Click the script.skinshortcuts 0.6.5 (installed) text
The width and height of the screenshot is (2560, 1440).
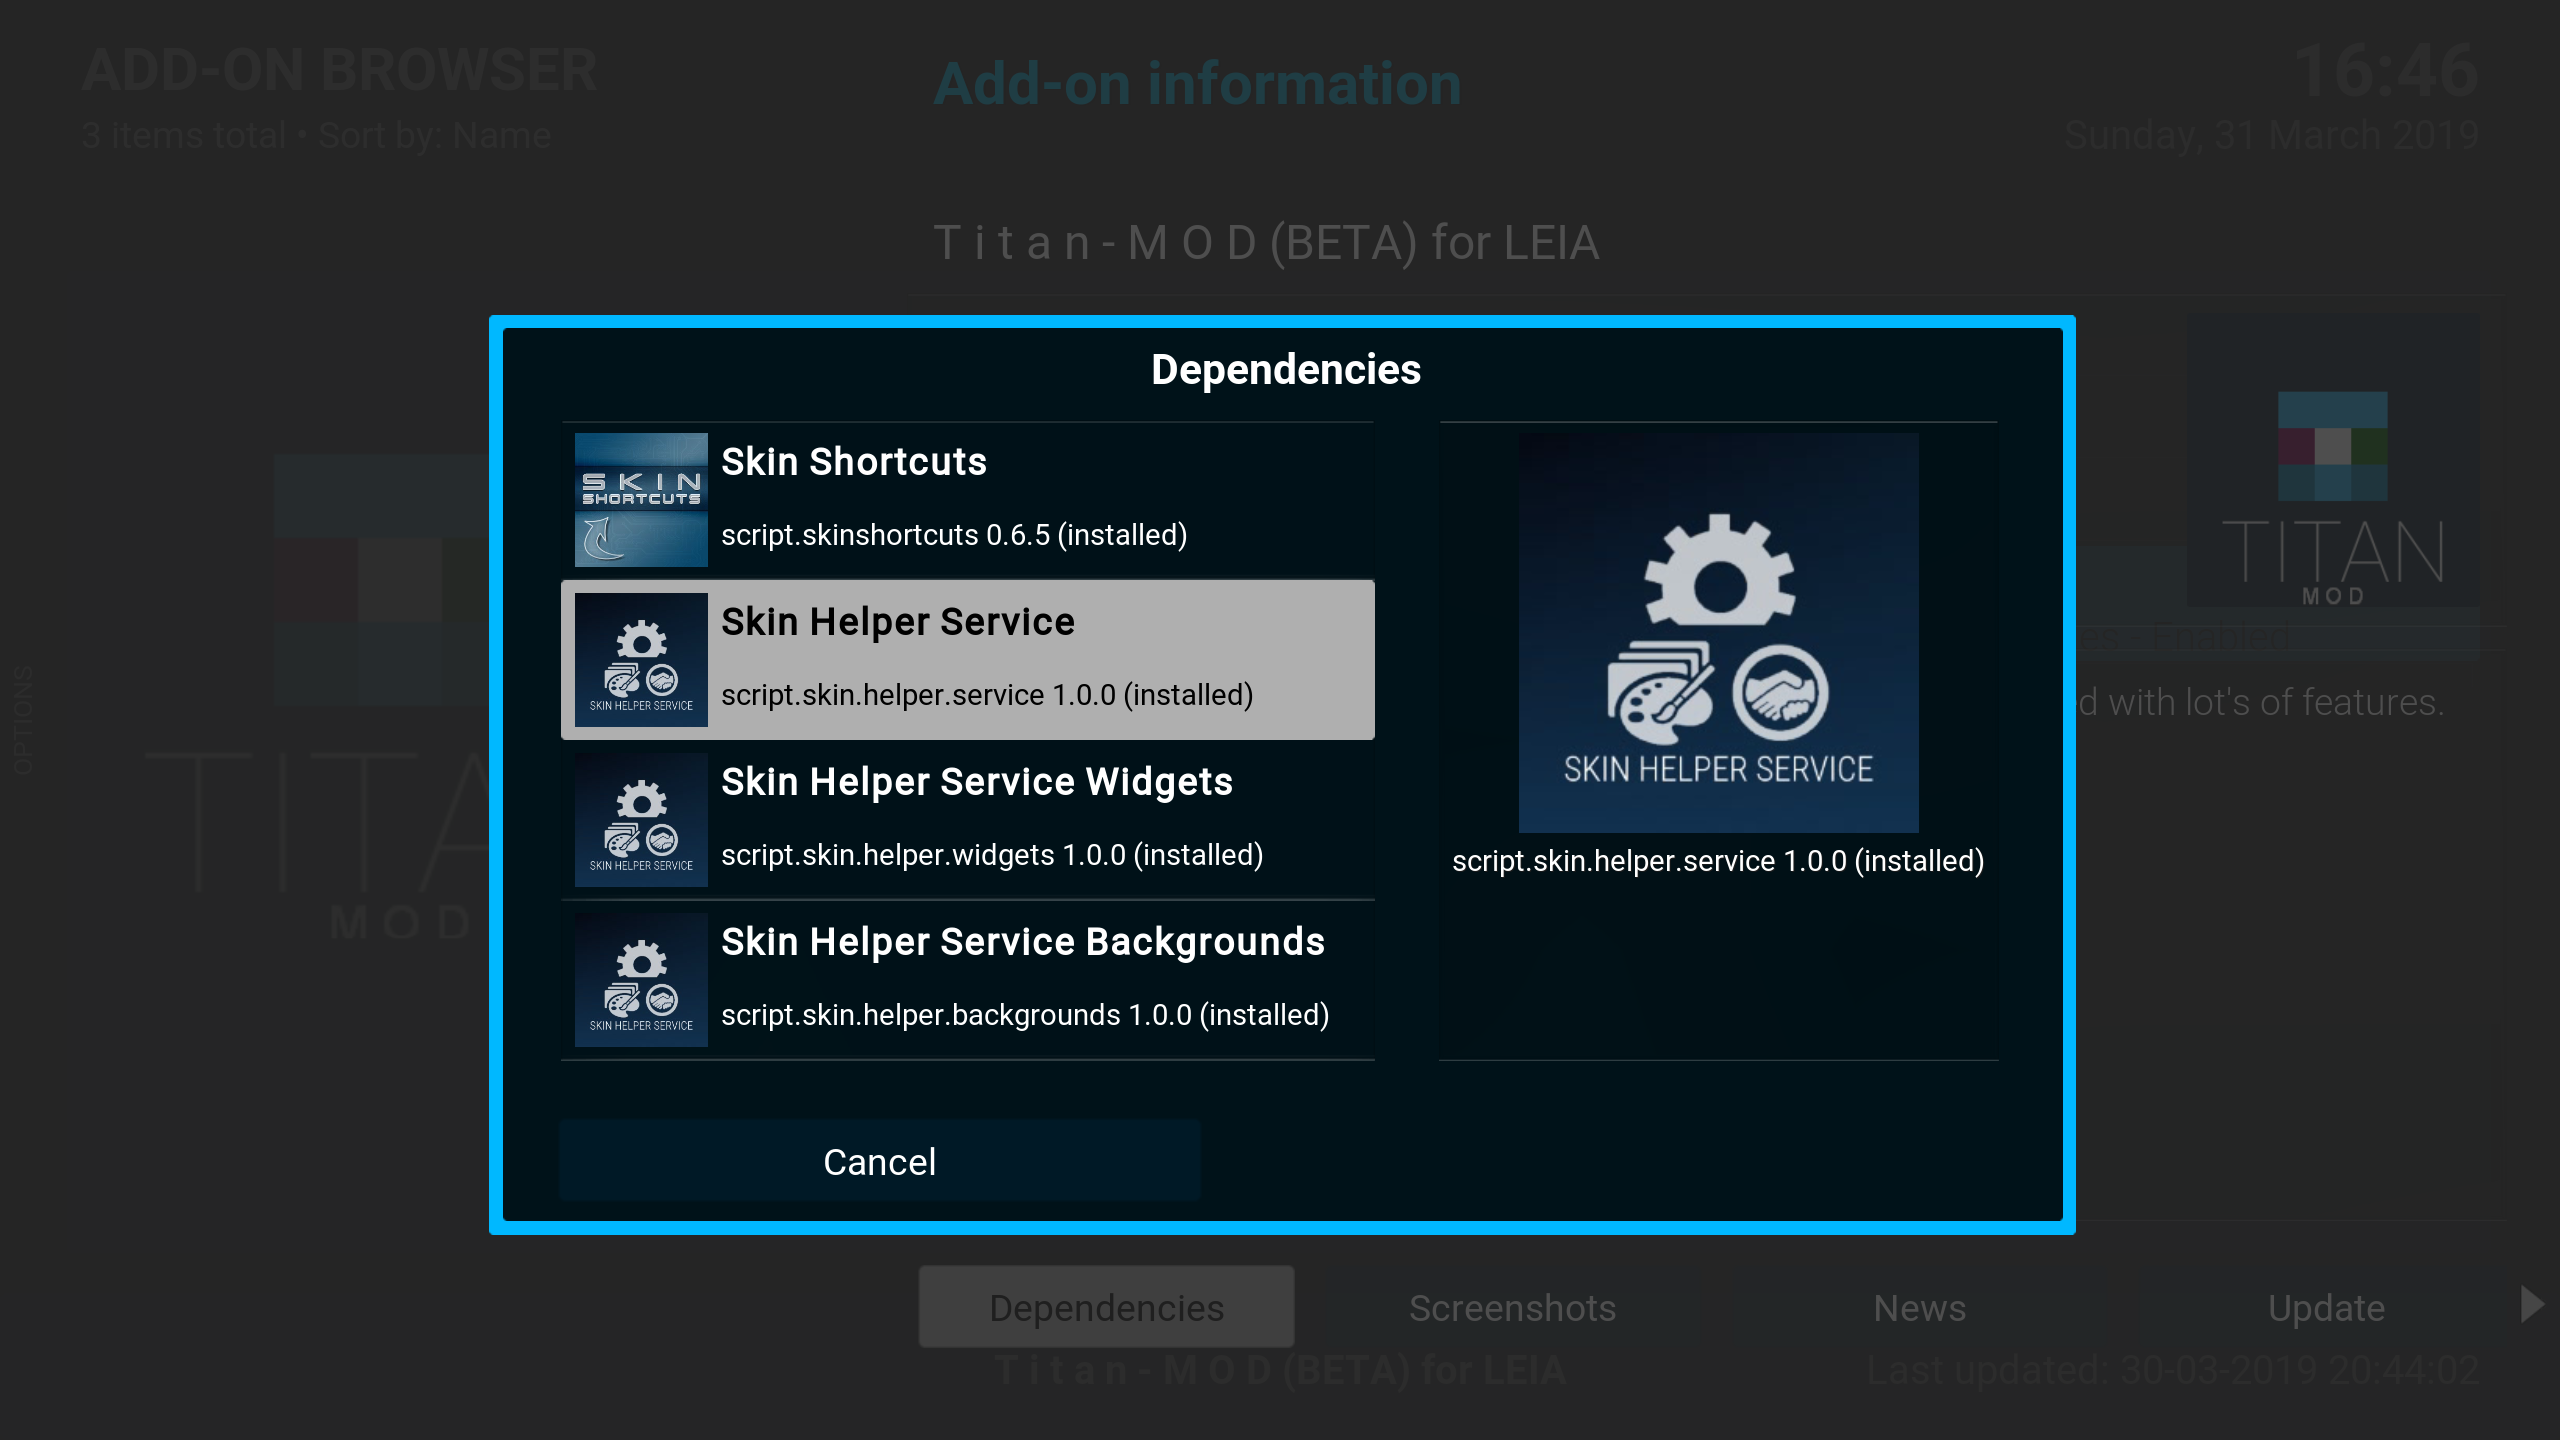954,535
